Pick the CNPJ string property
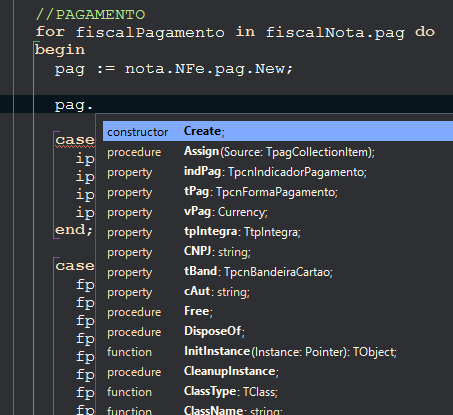Screen dimensions: 453x415 278,252
